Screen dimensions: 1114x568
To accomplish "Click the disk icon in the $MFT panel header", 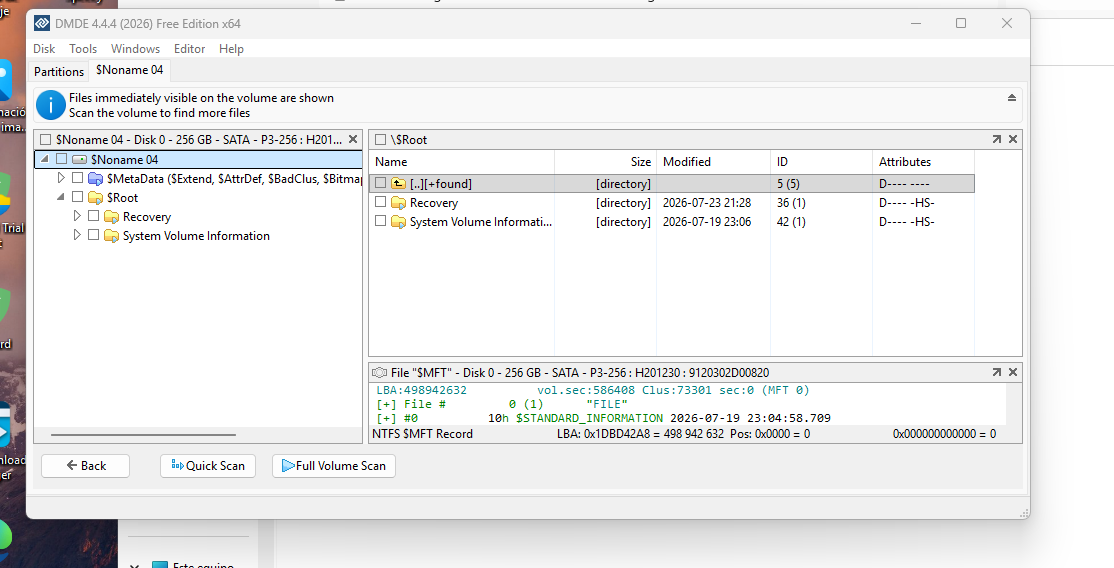I will [x=379, y=373].
